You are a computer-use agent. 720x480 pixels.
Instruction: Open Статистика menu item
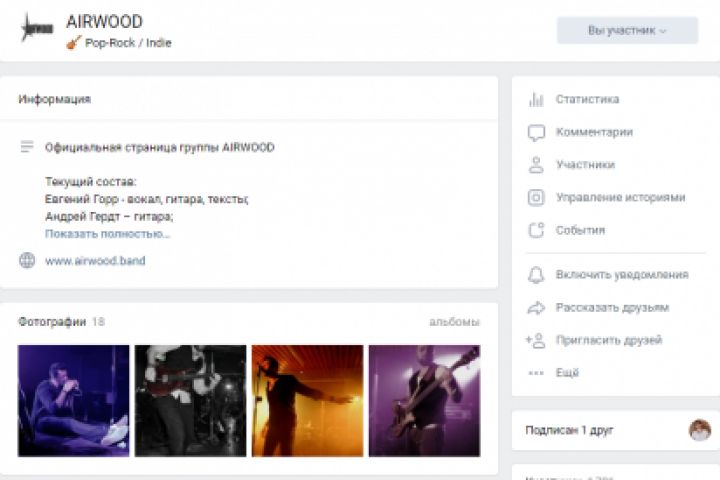(x=587, y=99)
